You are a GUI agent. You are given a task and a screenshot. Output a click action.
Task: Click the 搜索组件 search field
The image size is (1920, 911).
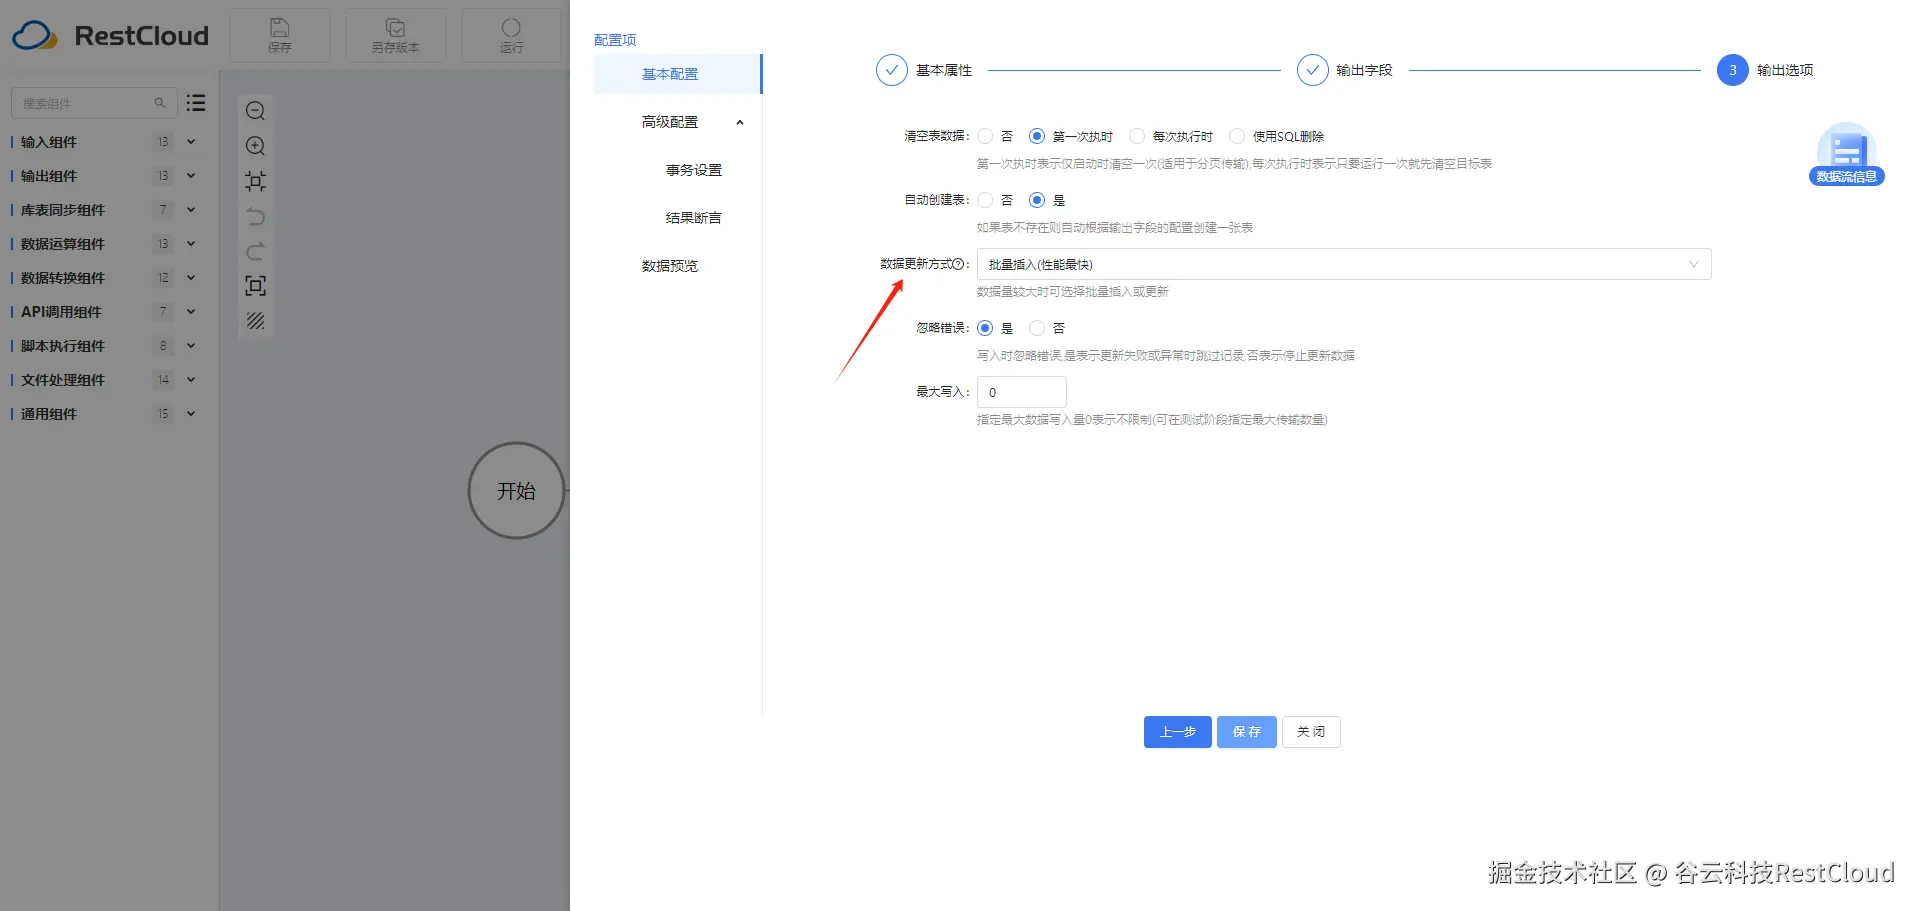[x=94, y=103]
